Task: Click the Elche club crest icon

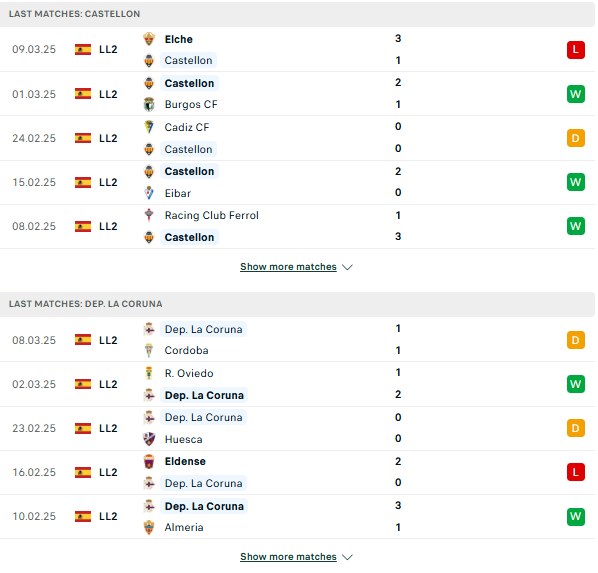Action: 149,39
